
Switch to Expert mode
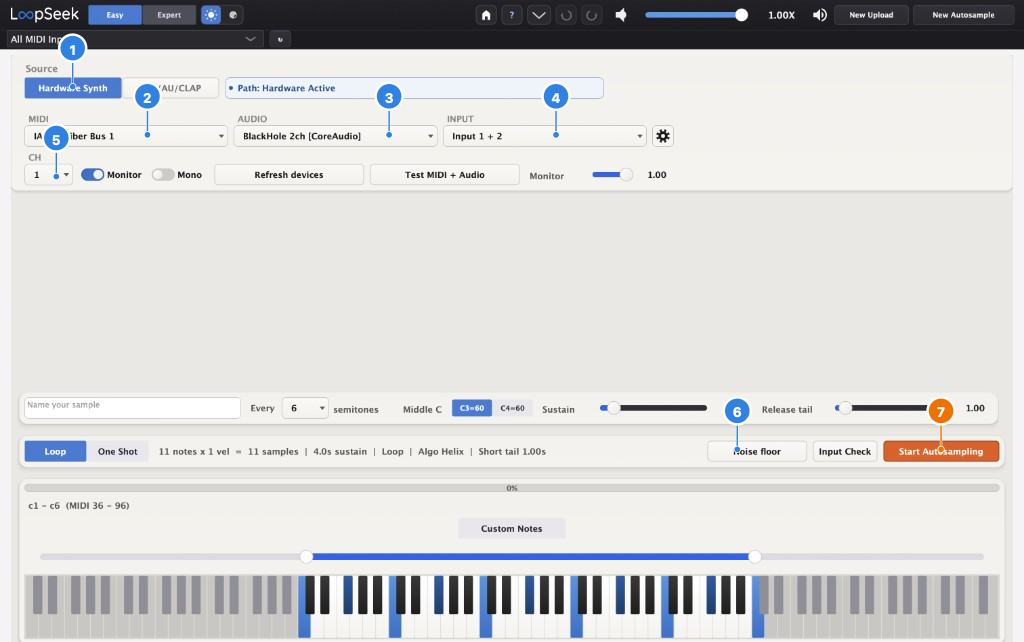[169, 15]
